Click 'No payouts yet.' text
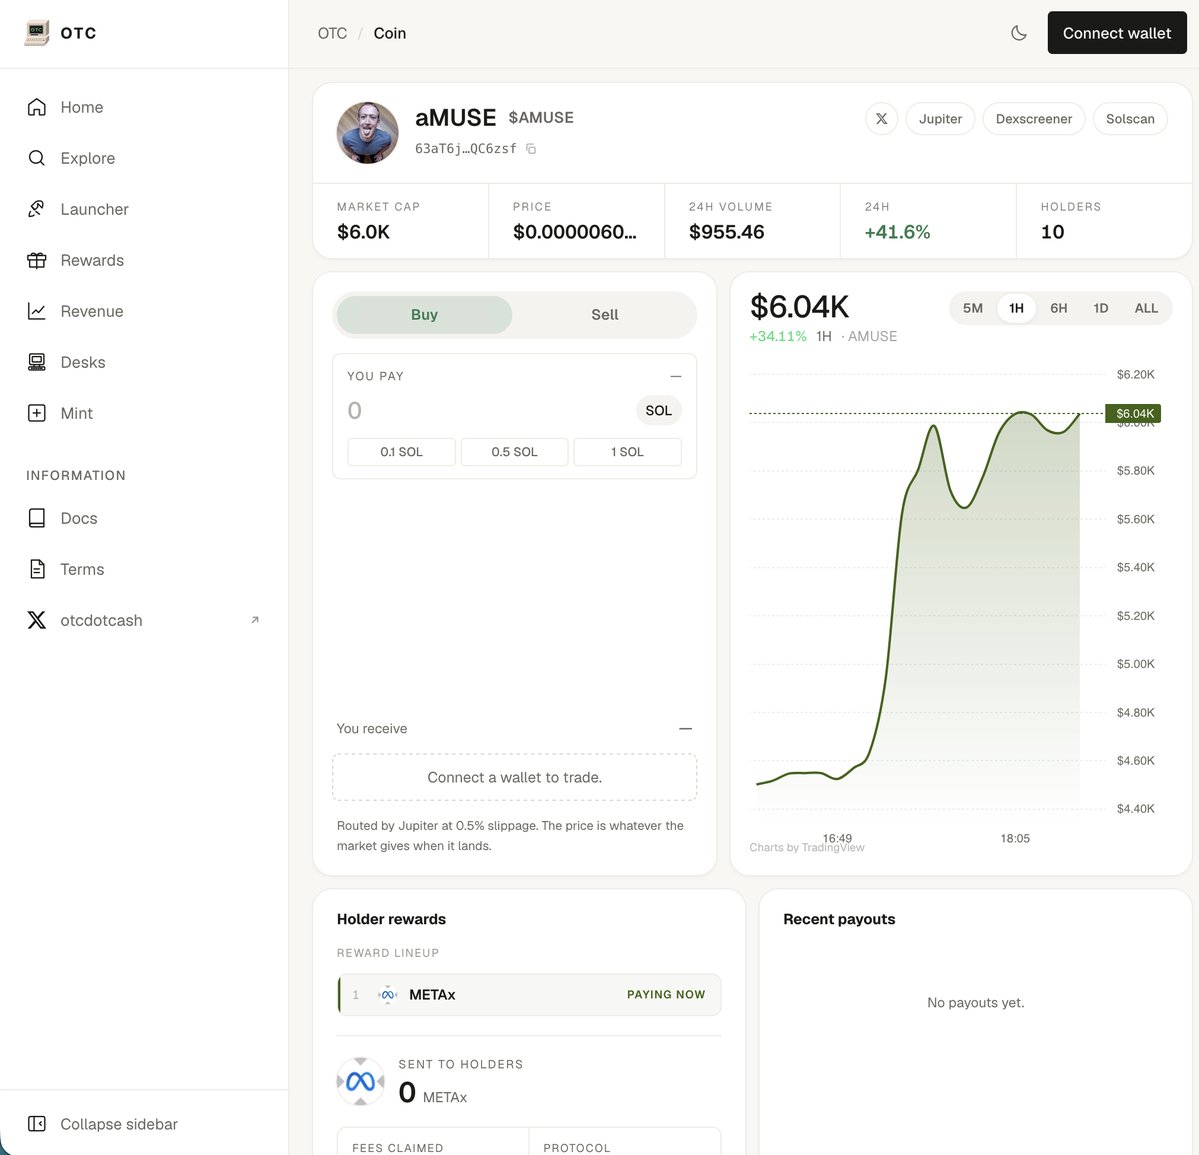Viewport: 1199px width, 1155px height. tap(976, 1002)
